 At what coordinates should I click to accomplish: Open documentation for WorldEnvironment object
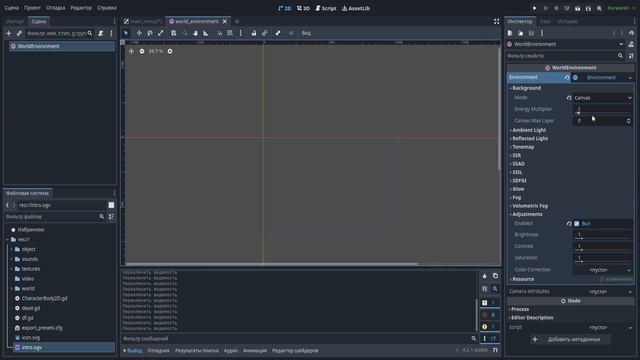(631, 44)
